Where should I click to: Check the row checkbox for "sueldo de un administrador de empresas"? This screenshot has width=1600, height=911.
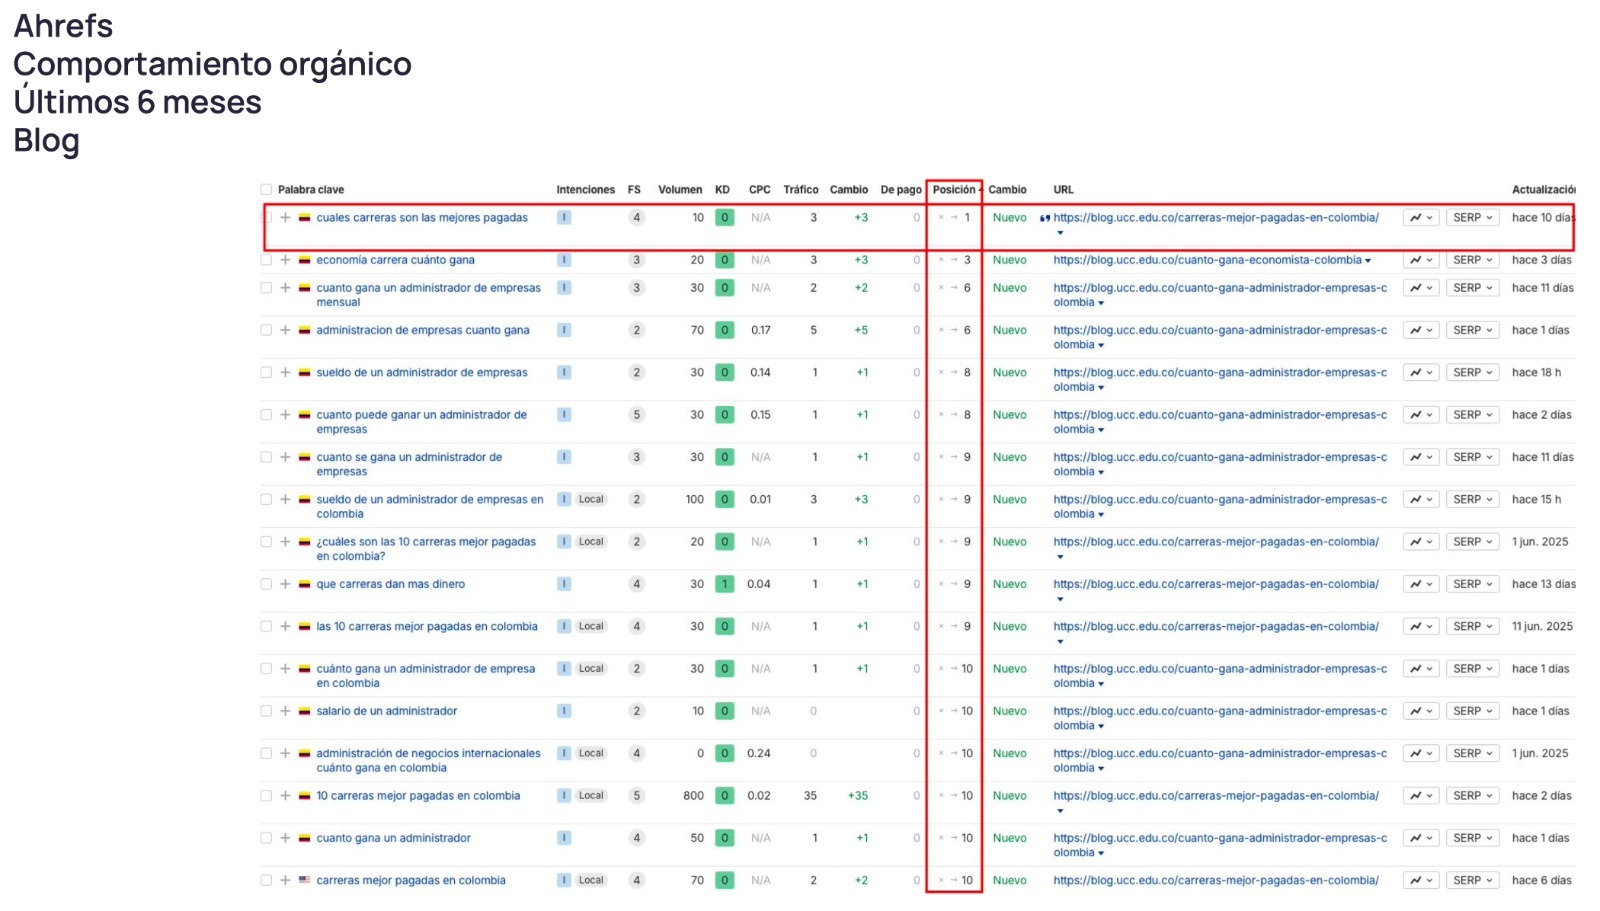point(266,373)
